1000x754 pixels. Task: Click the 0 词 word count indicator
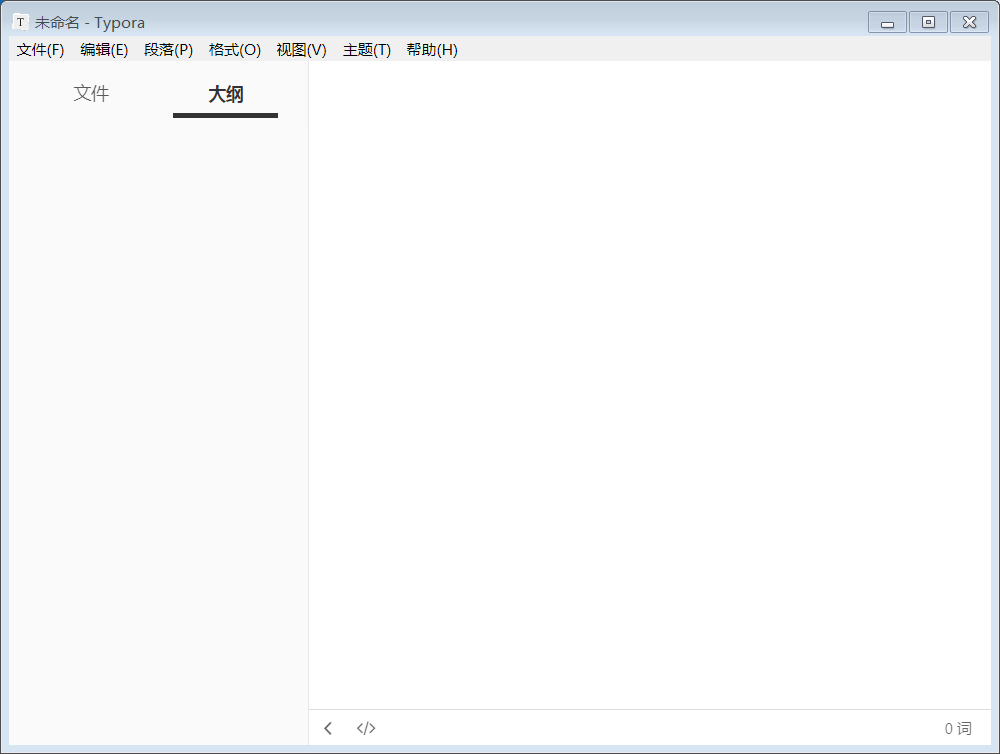pos(956,728)
